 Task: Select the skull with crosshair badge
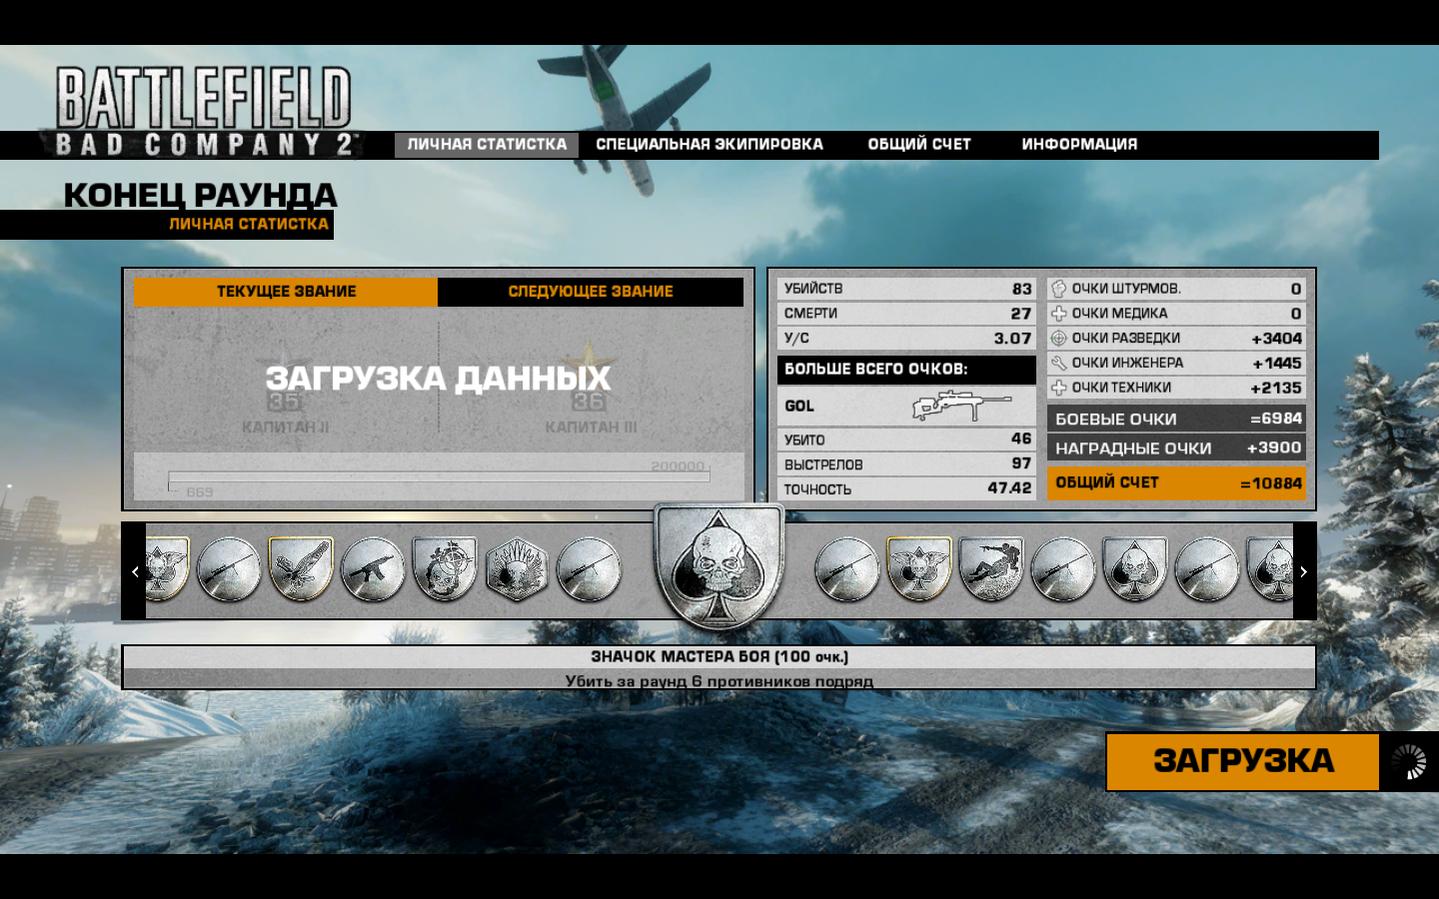click(444, 569)
